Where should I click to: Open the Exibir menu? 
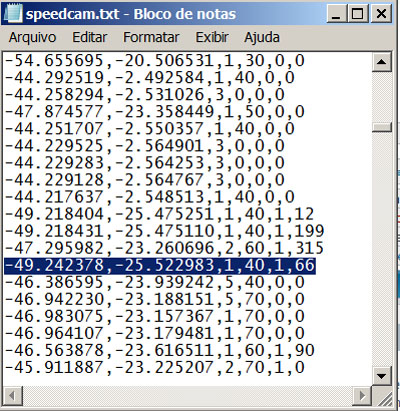[212, 37]
